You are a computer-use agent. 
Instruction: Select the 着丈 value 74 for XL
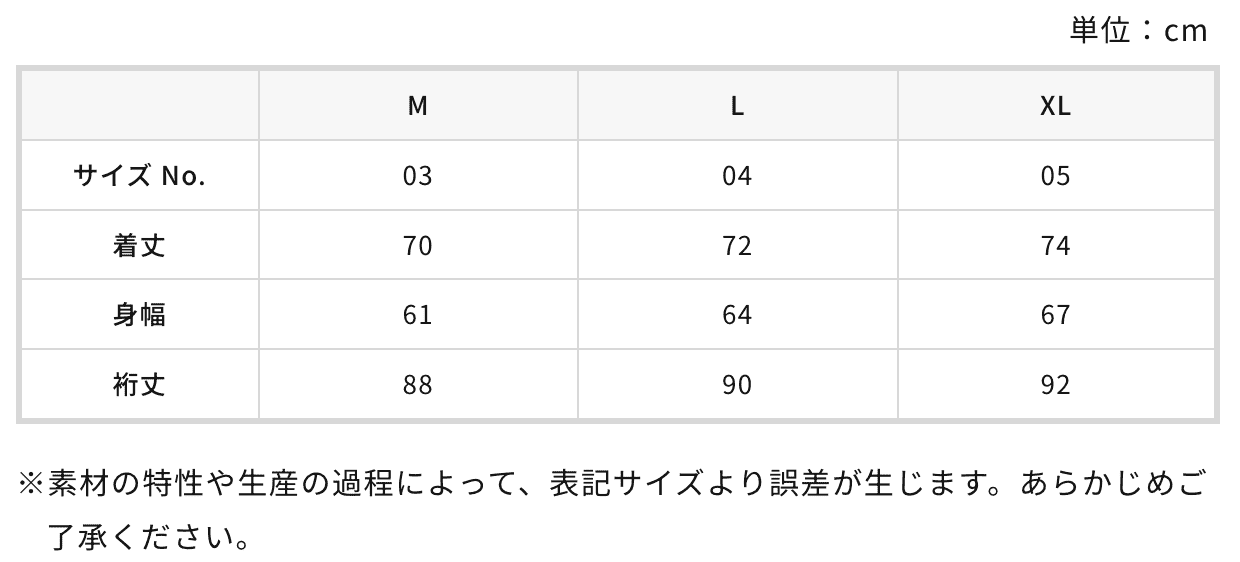point(1056,245)
